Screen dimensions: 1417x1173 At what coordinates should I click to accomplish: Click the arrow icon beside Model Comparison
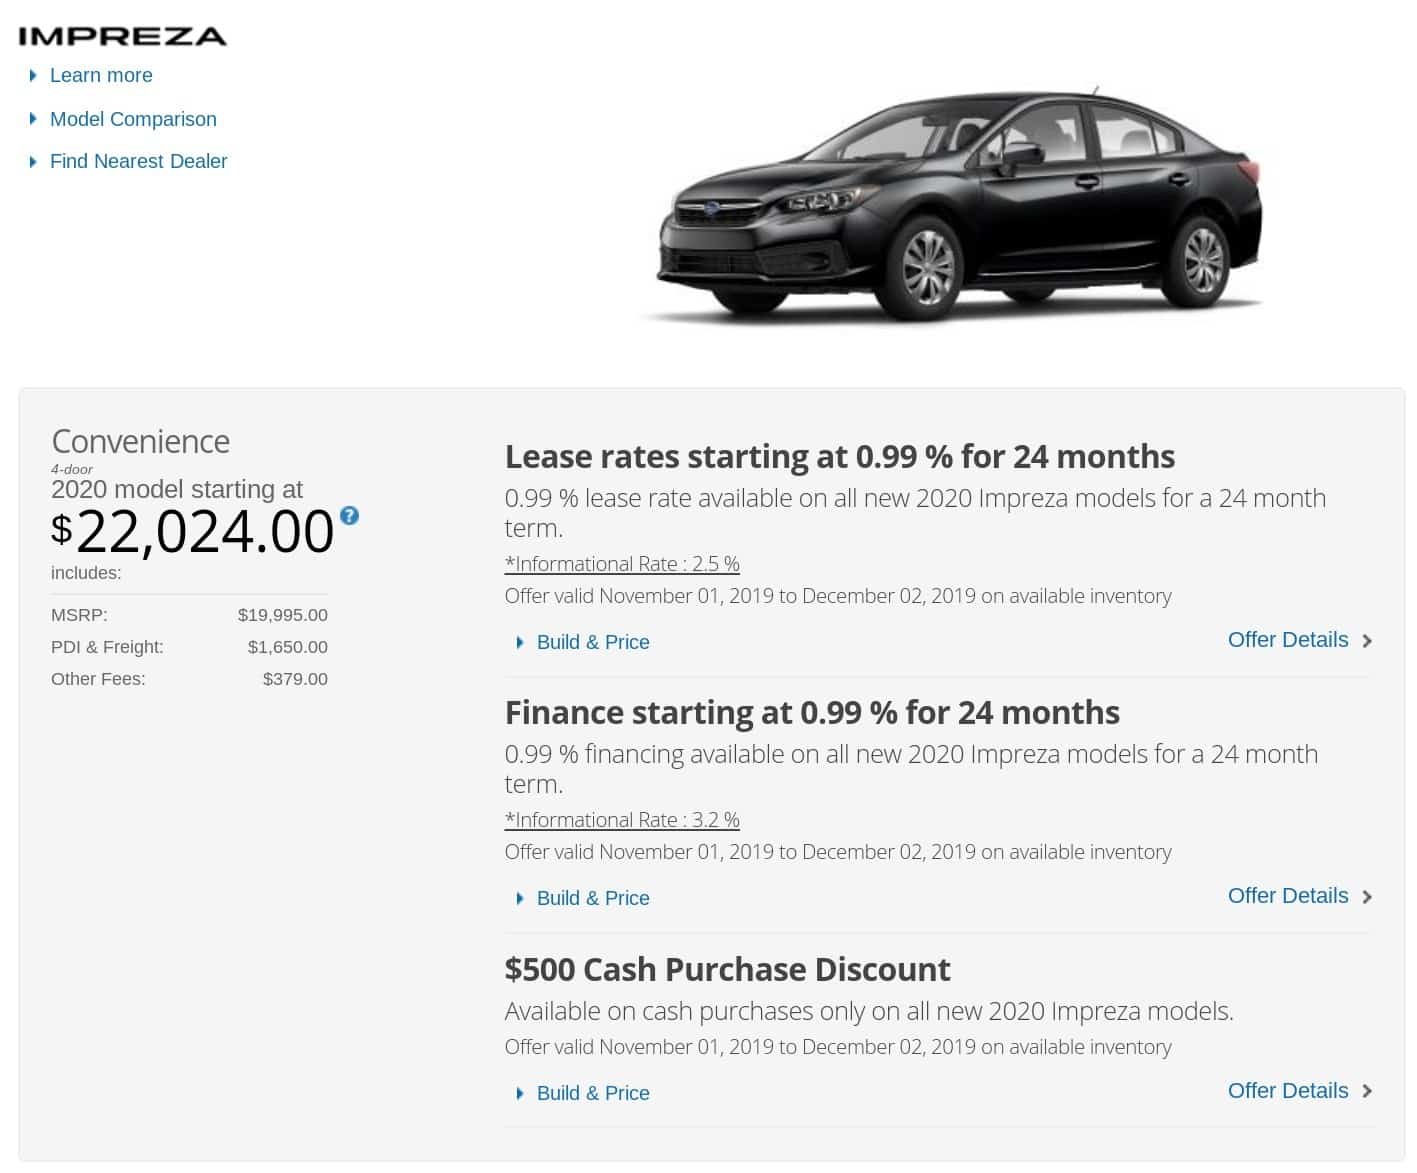[33, 119]
